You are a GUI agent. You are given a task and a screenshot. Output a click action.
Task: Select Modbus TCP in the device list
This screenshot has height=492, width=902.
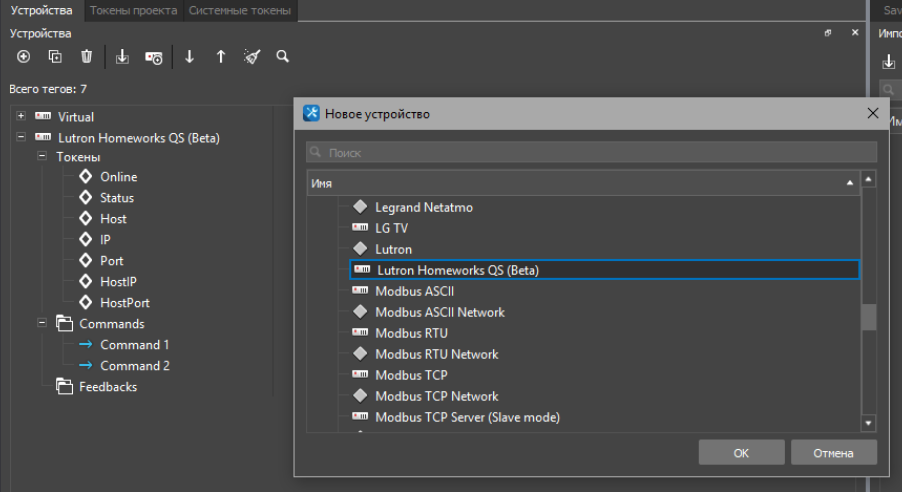pos(410,375)
